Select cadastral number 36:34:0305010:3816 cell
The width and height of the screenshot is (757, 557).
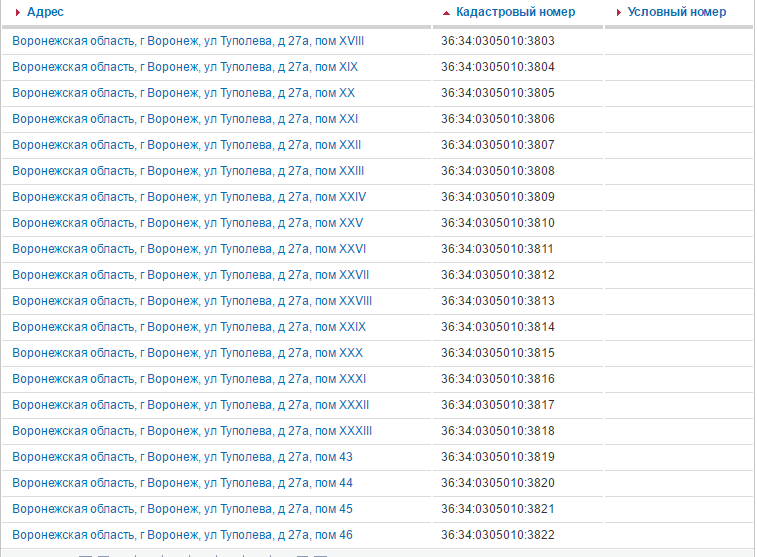pos(497,379)
